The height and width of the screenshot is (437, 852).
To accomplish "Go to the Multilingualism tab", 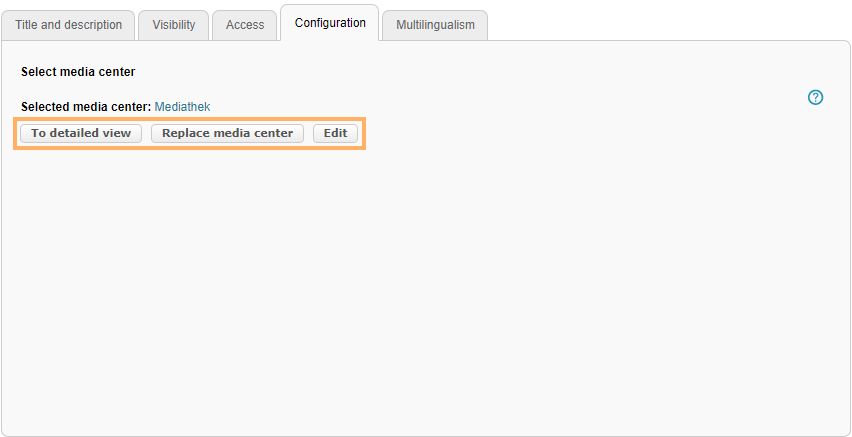I will pos(435,25).
